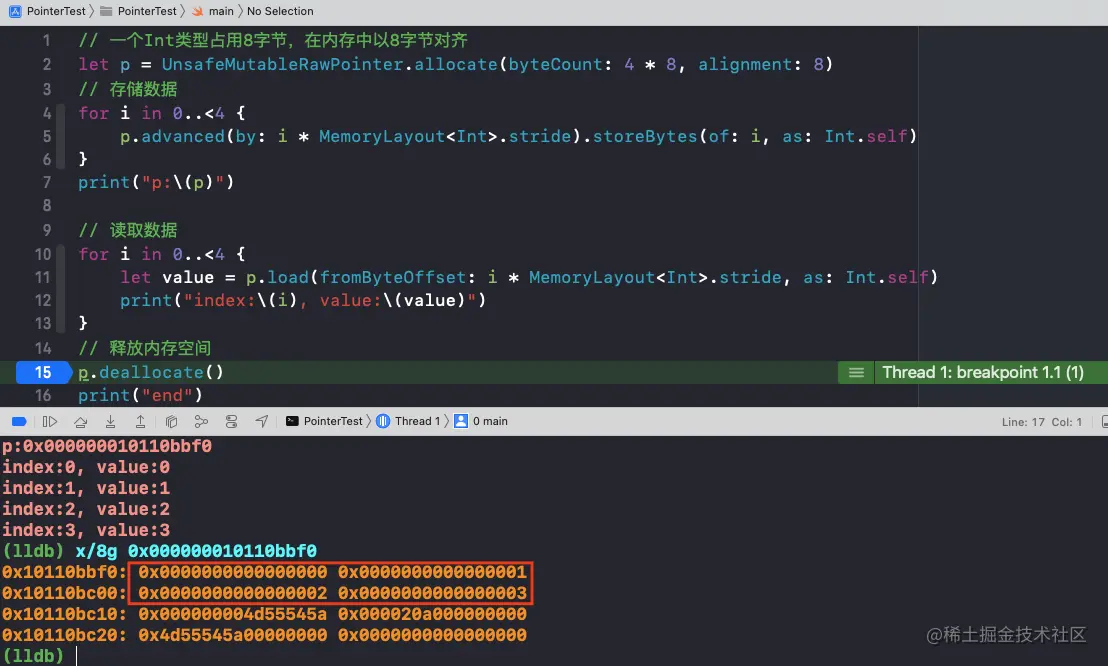Click line number 7 in gutter
Screen dimensions: 1108x666
click(x=47, y=182)
